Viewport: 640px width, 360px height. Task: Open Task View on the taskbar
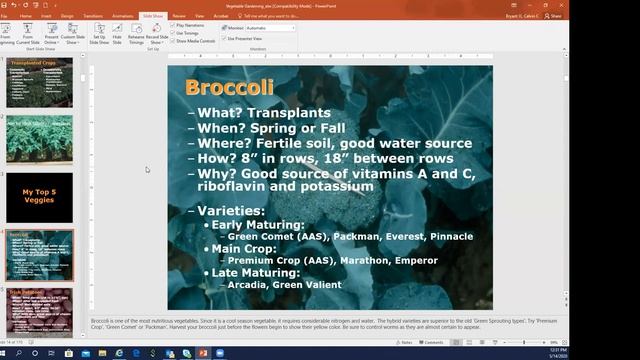[x=51, y=353]
